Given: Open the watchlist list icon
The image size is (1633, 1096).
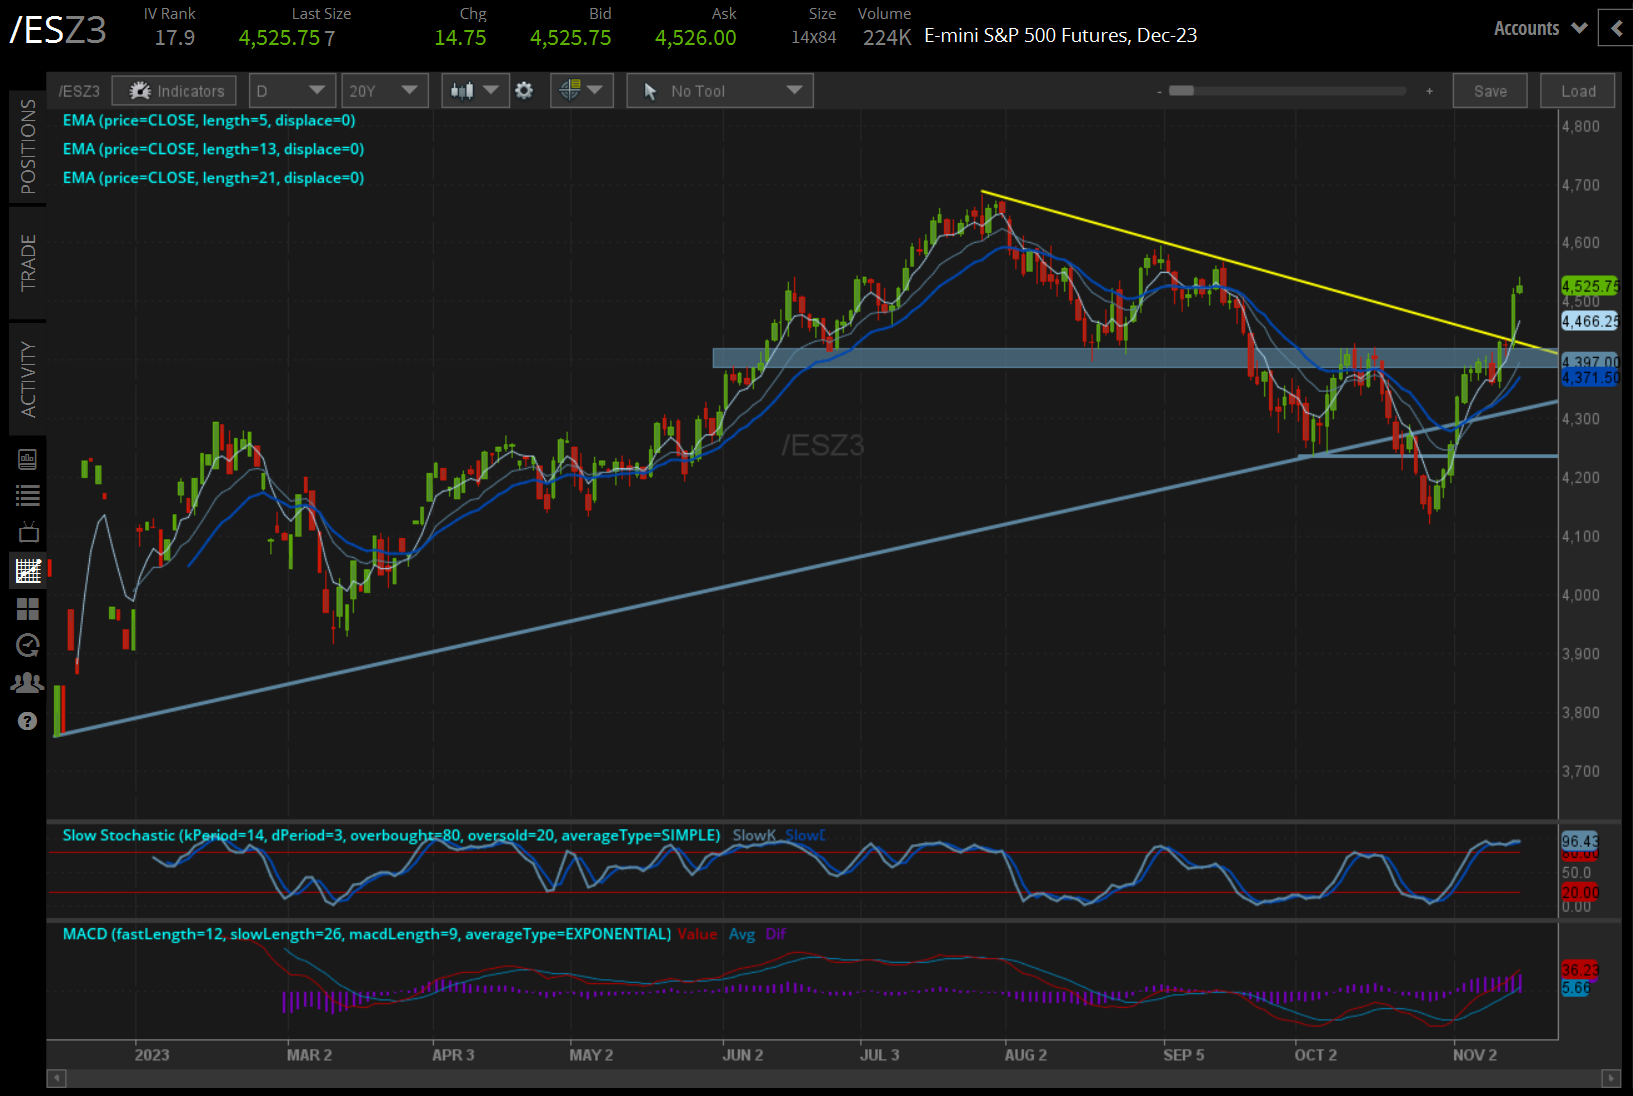Looking at the screenshot, I should (x=28, y=495).
